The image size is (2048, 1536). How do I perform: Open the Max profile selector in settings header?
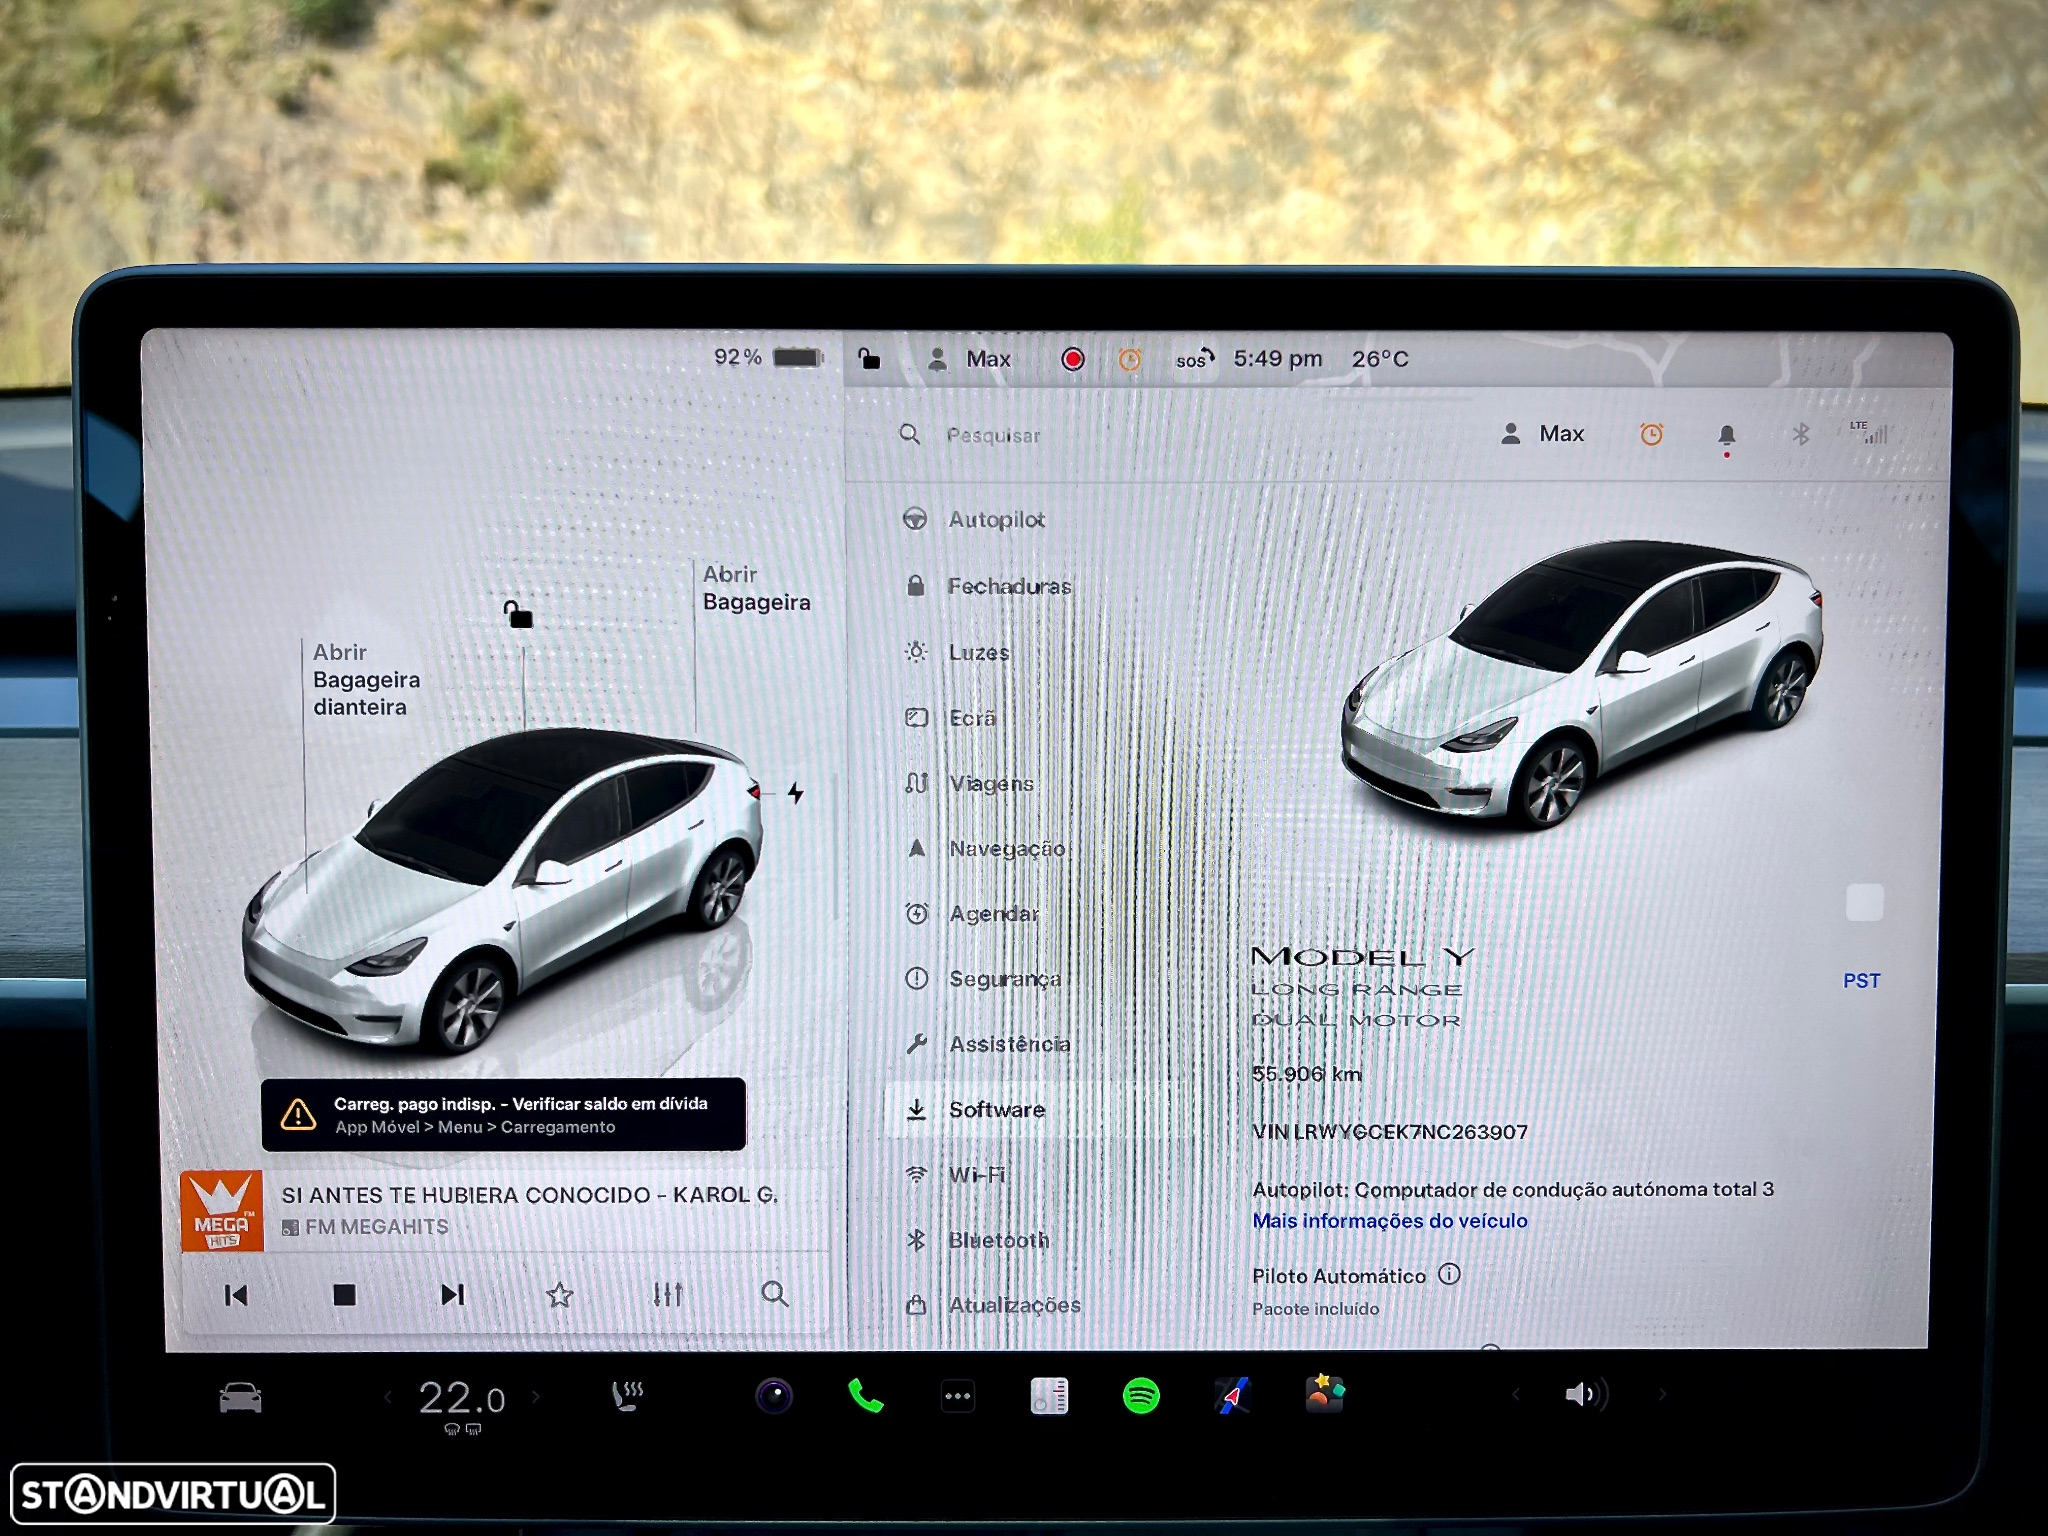(x=1542, y=433)
